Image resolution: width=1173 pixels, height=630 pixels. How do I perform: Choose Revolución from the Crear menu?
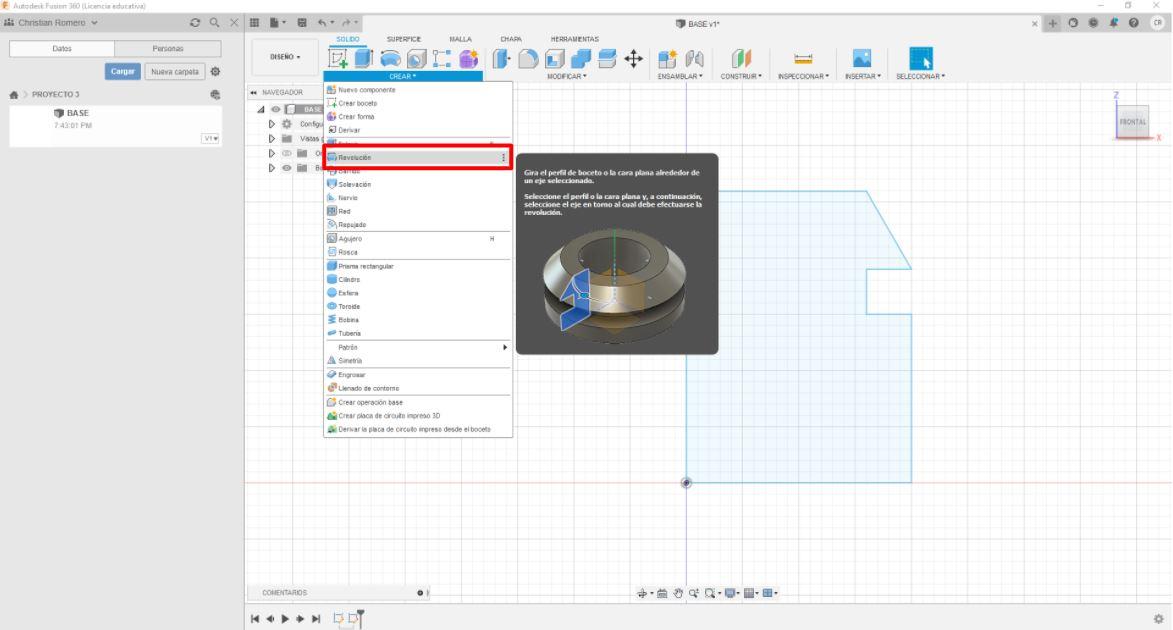pos(418,158)
